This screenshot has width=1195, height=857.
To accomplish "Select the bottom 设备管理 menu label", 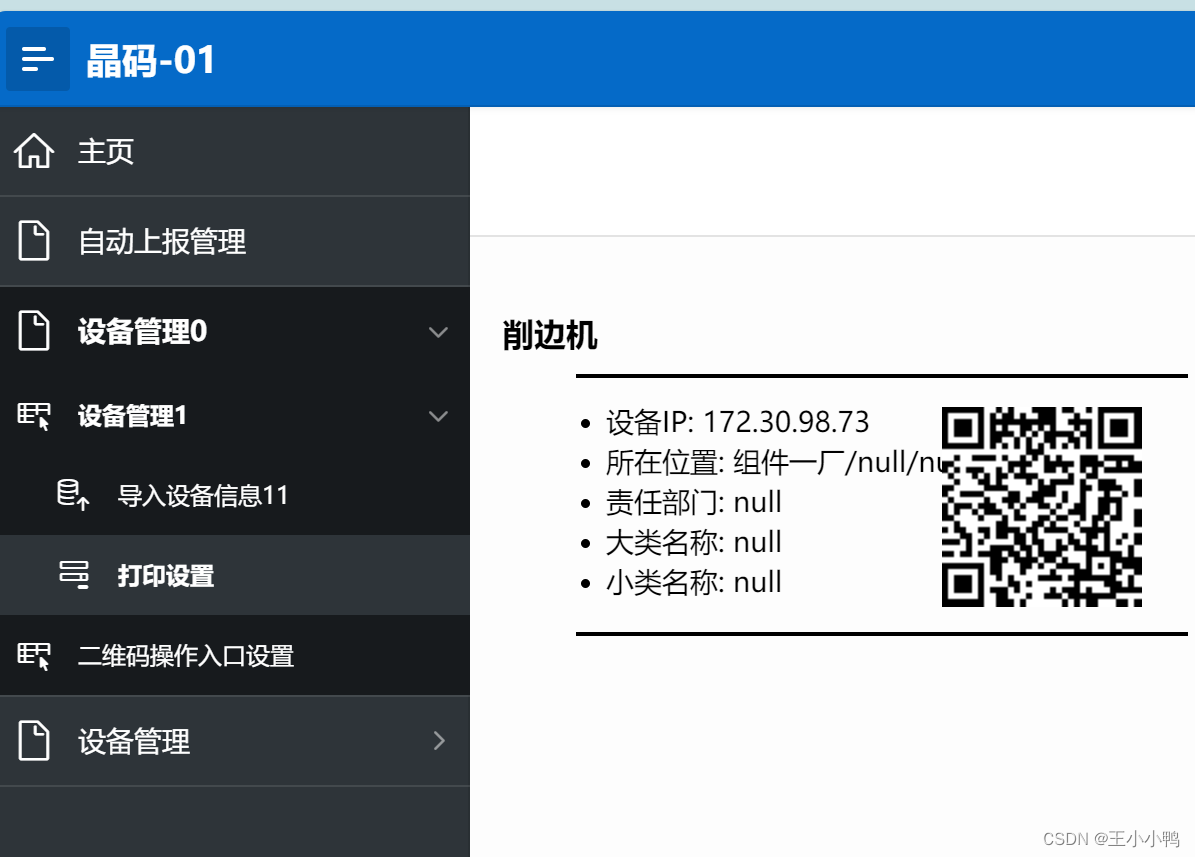I will (134, 741).
